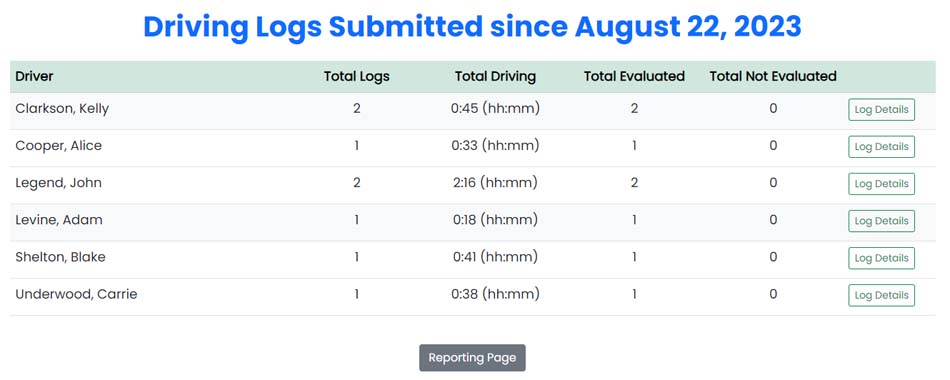Click the 0:33 (hh:mm) driving time

point(495,146)
